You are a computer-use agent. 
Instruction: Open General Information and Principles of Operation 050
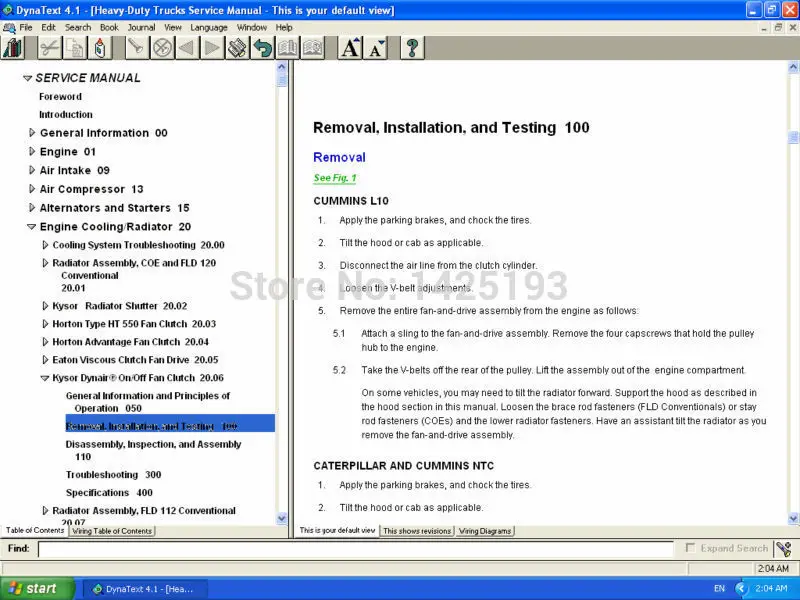point(148,402)
